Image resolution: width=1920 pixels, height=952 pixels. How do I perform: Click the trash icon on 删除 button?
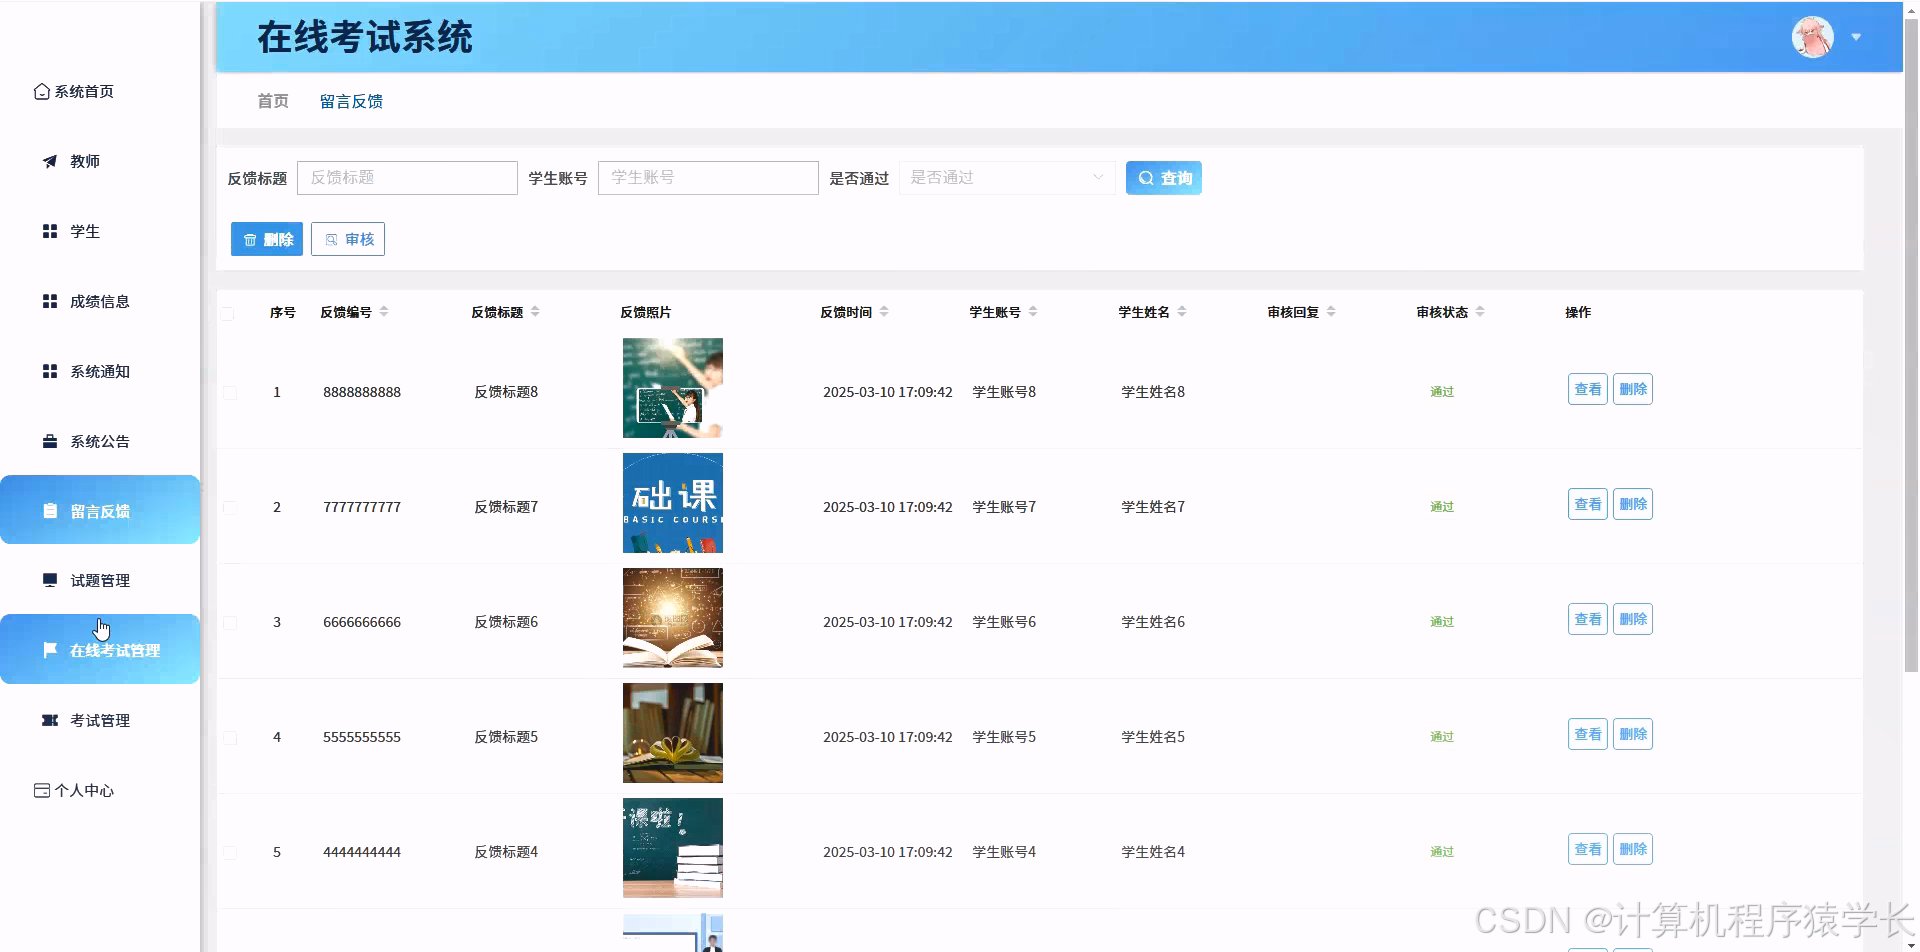(x=250, y=239)
